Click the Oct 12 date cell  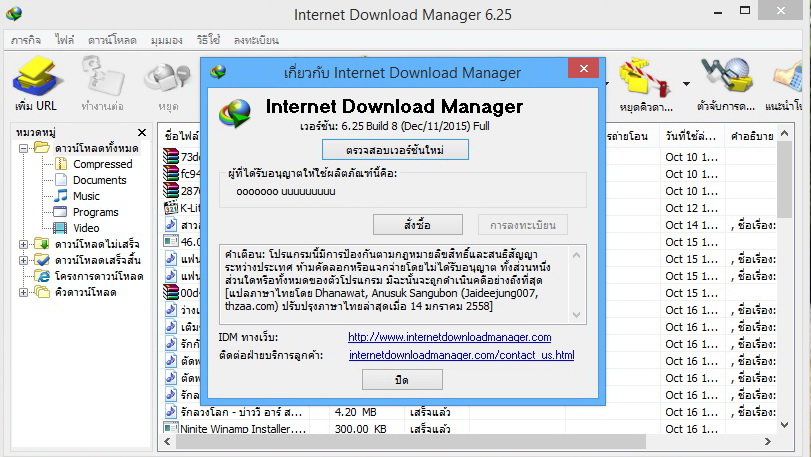coord(692,208)
